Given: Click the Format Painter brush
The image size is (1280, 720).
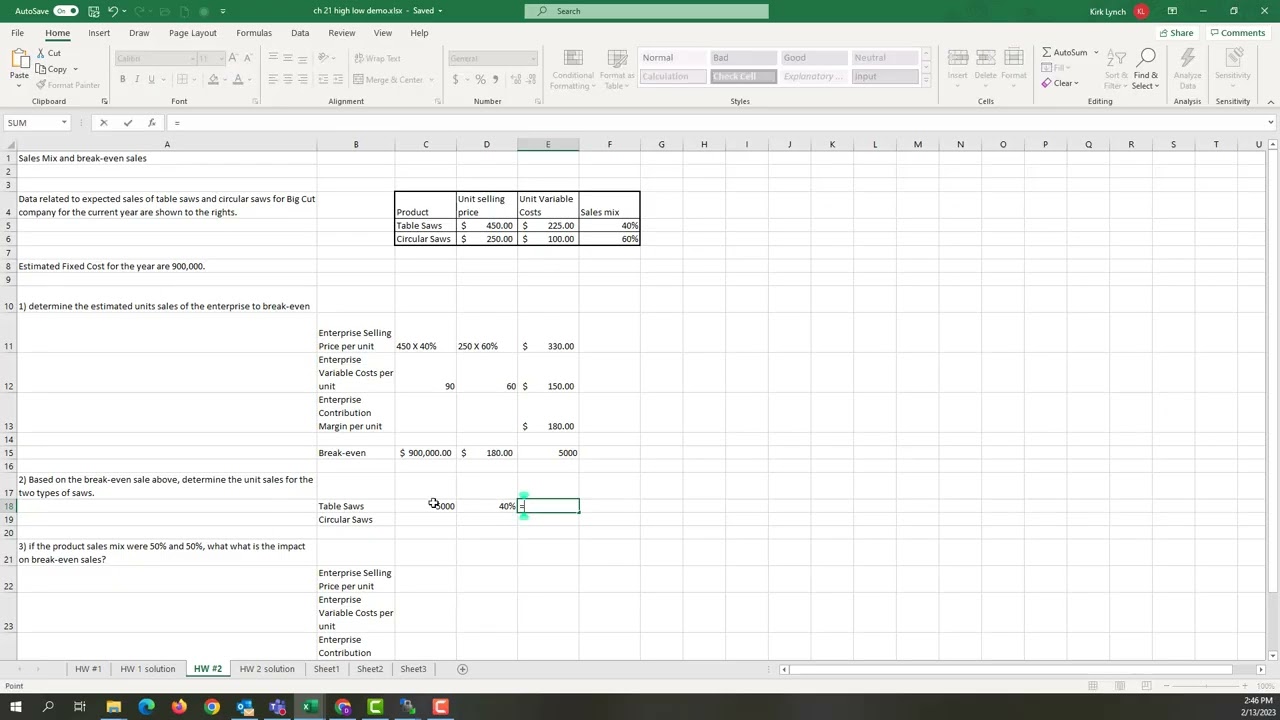Looking at the screenshot, I should pyautogui.click(x=67, y=85).
